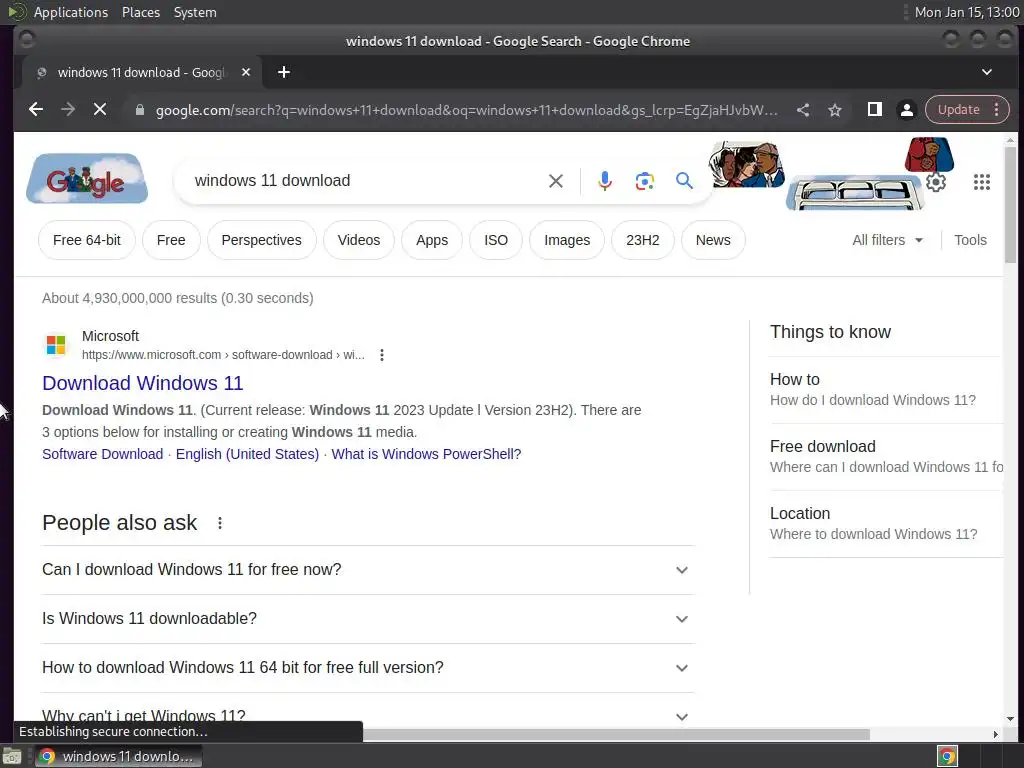The image size is (1024, 768).
Task: Open search Tools
Action: (970, 240)
